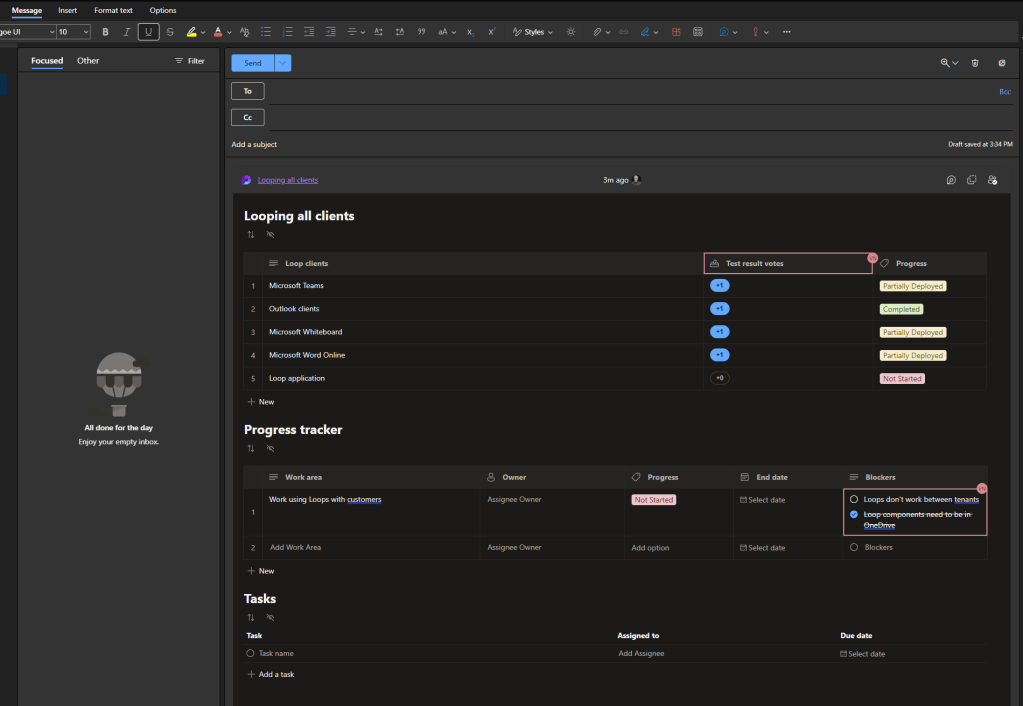Switch to the Other inbox tab

88,61
